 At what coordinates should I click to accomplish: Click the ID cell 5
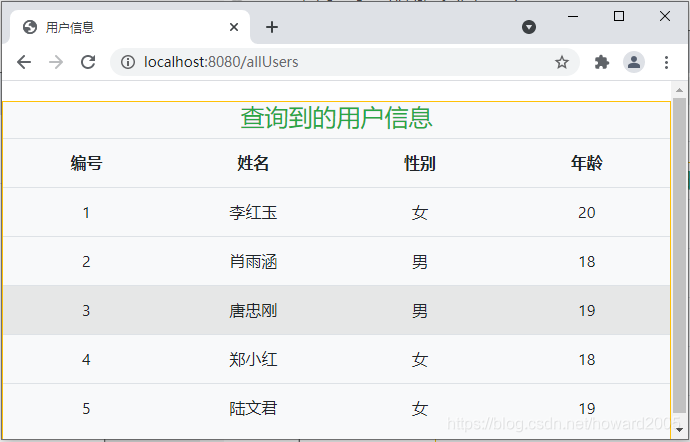[x=86, y=409]
